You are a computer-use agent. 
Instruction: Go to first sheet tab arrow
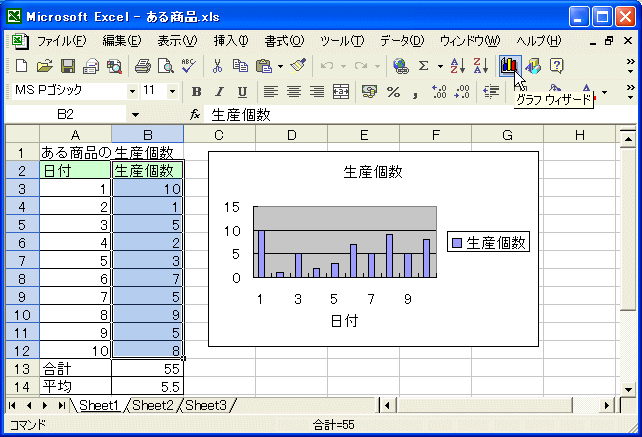[12, 405]
